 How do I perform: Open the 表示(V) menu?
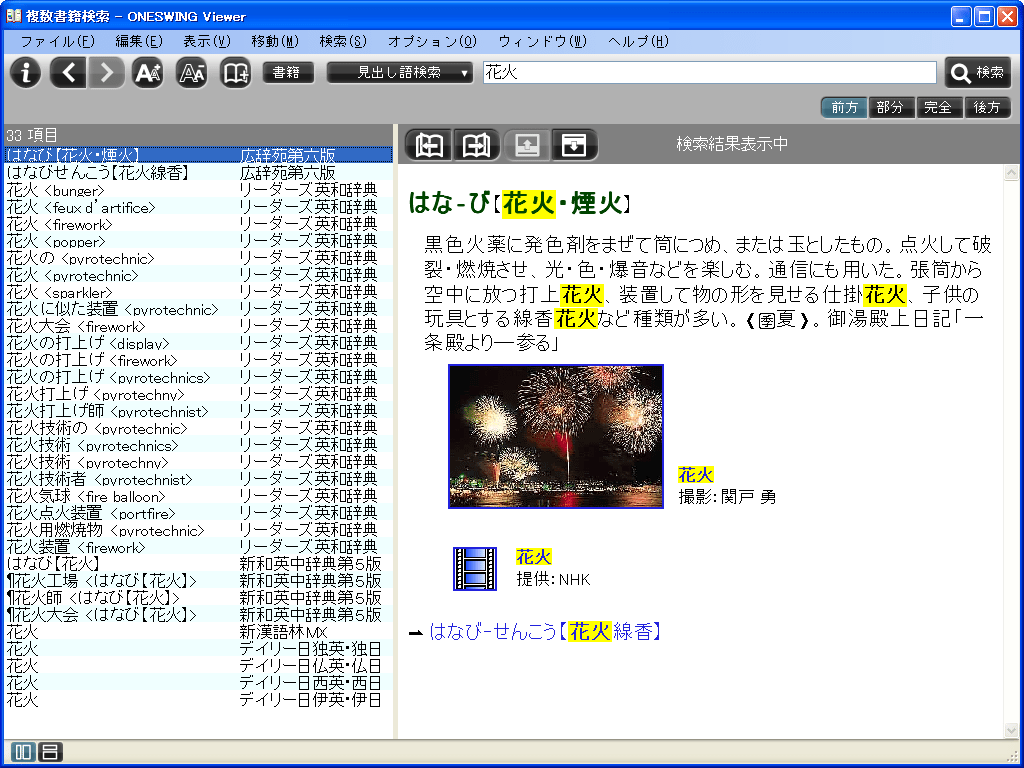207,42
